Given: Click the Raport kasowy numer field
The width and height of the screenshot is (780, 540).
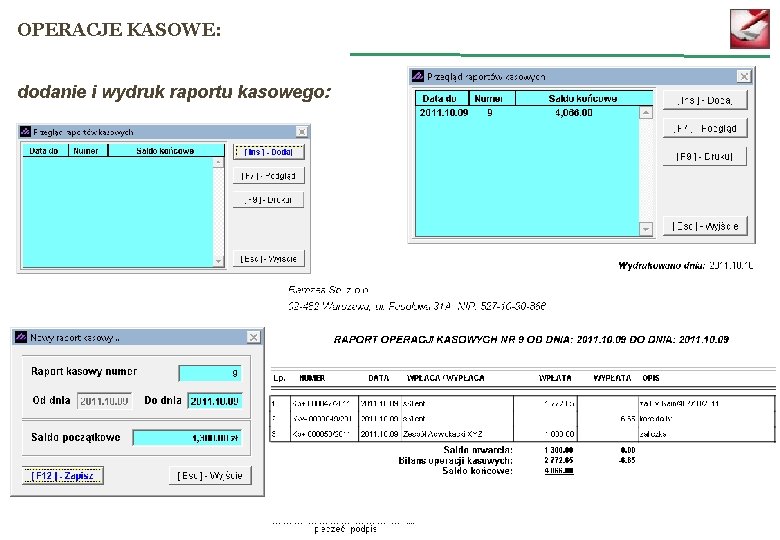Looking at the screenshot, I should click(210, 373).
